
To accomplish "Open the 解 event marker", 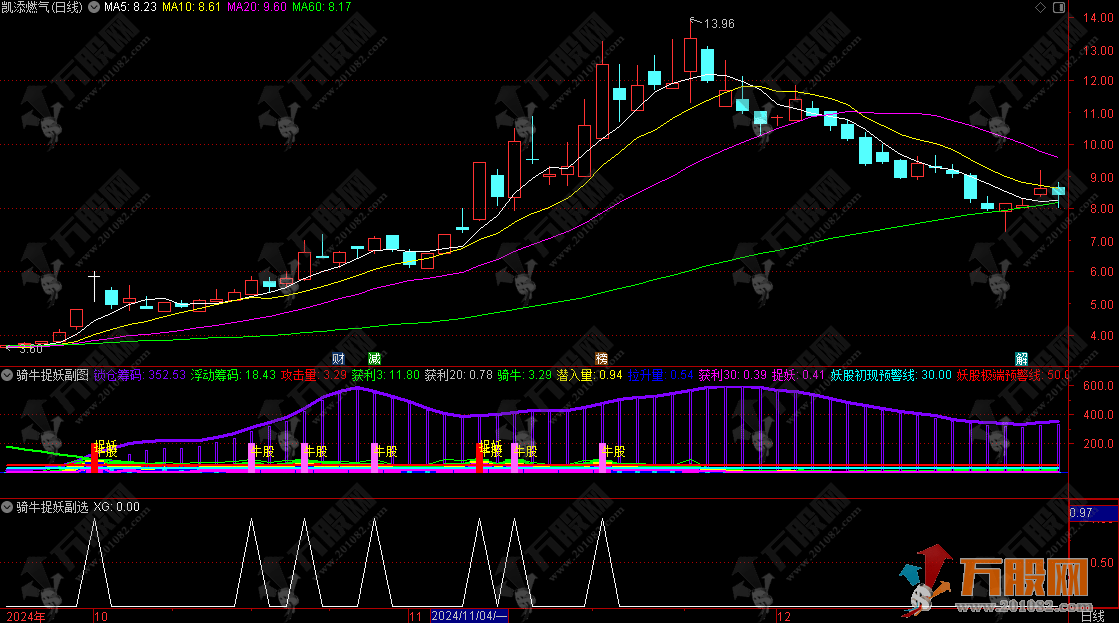I will tap(1021, 358).
